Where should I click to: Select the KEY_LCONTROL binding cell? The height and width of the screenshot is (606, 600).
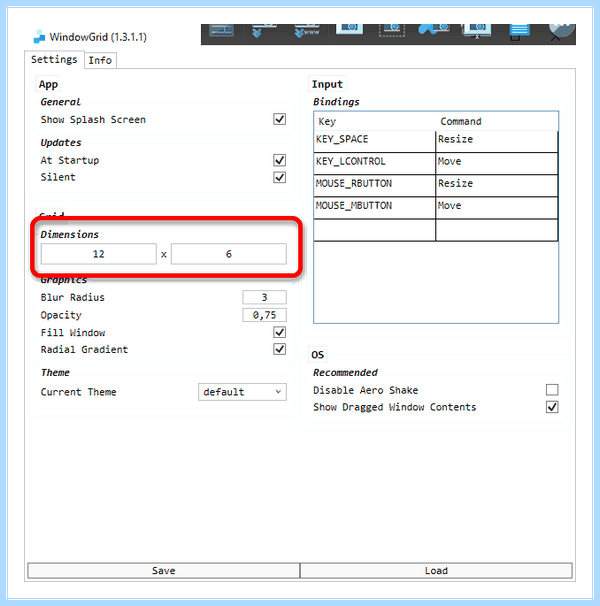[x=374, y=162]
